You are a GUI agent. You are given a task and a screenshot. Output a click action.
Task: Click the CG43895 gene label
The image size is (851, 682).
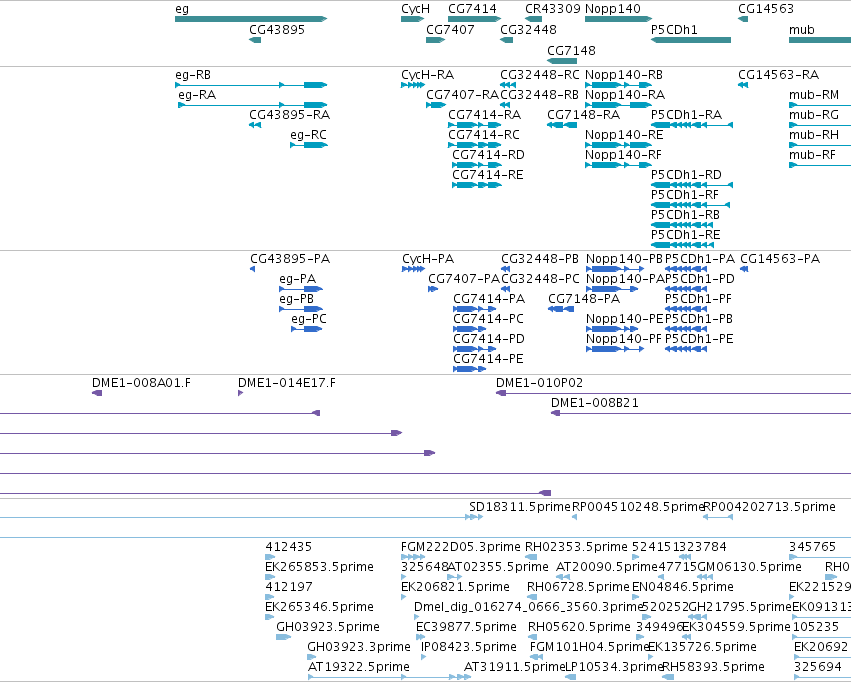[x=277, y=30]
